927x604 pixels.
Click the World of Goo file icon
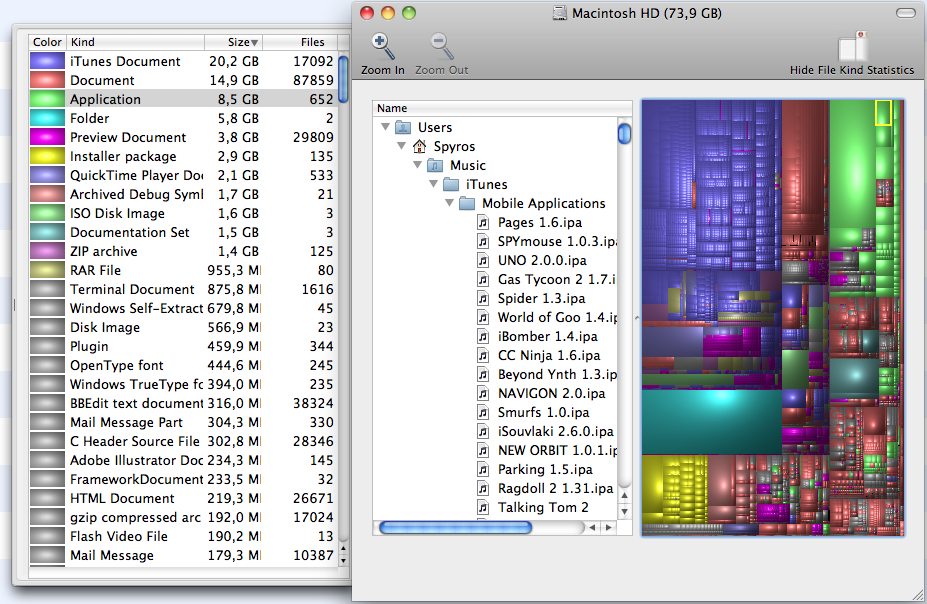click(483, 317)
